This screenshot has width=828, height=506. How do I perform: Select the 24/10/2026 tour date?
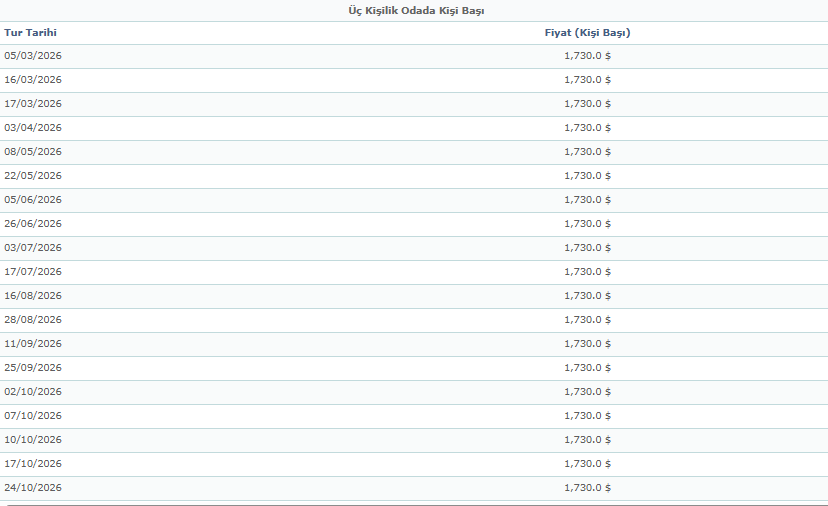coord(33,488)
